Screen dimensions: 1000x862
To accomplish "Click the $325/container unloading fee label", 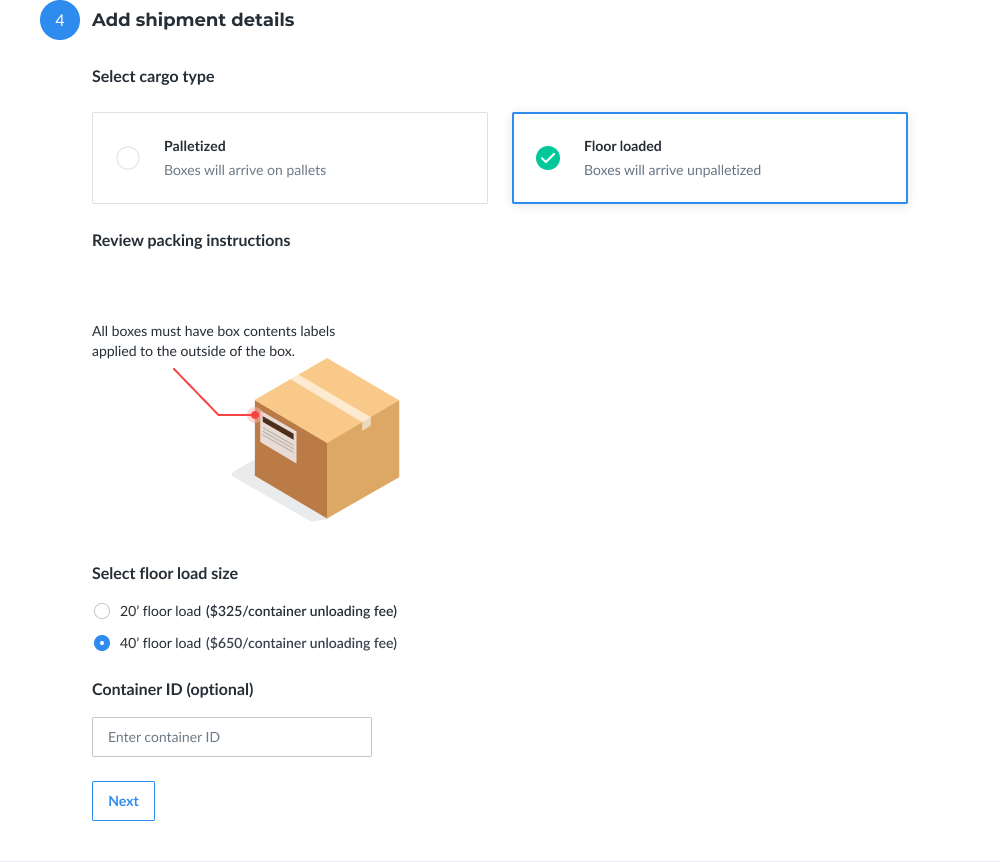I will [301, 611].
